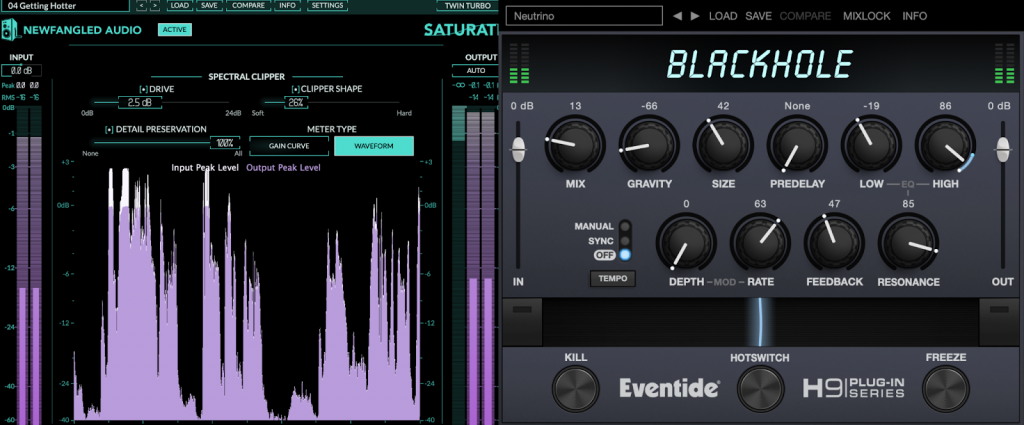The height and width of the screenshot is (425, 1024).
Task: Click the Eventide logo
Action: pyautogui.click(x=669, y=388)
